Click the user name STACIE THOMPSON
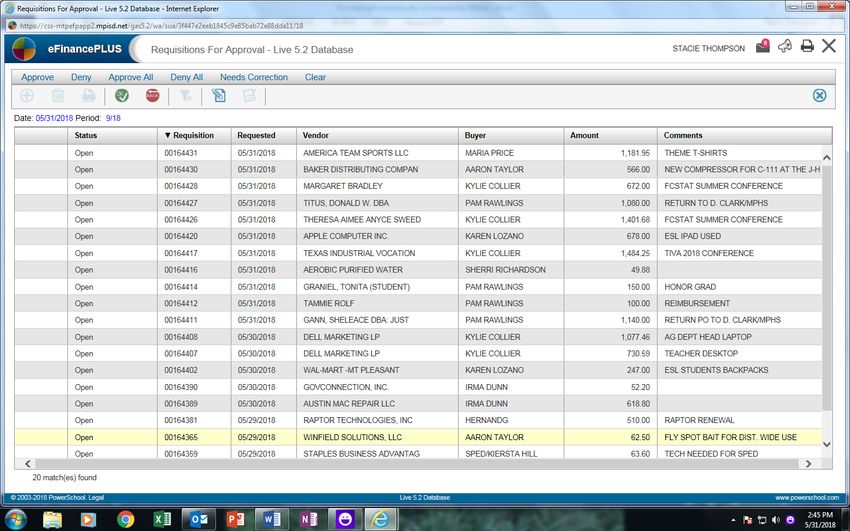The image size is (850, 531). coord(709,48)
